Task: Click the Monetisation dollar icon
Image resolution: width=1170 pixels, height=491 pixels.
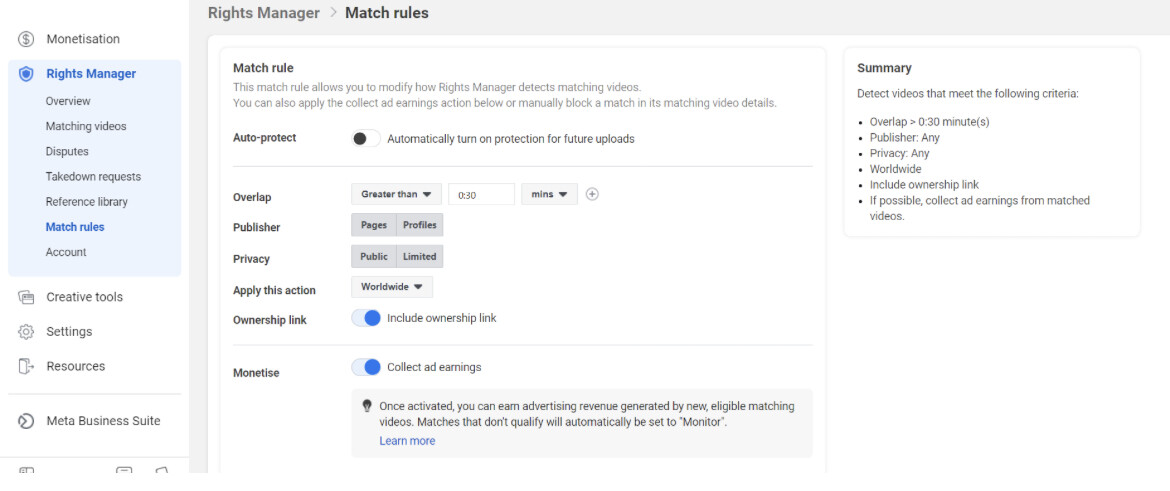Action: (26, 39)
